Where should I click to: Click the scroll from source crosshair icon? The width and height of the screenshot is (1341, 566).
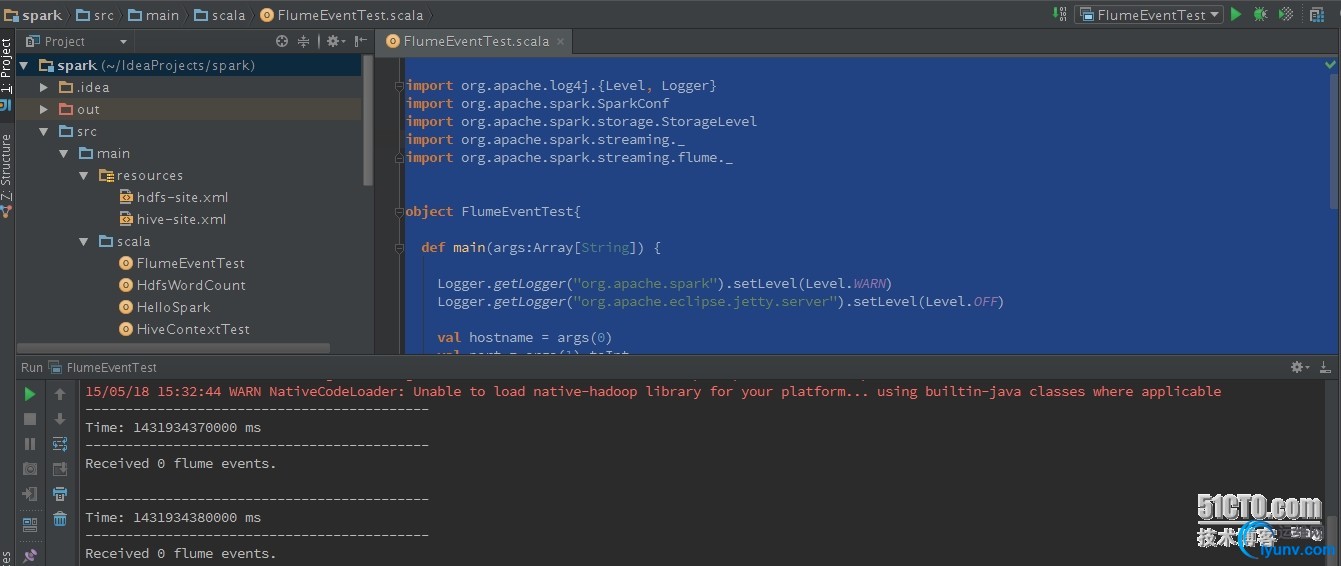282,41
